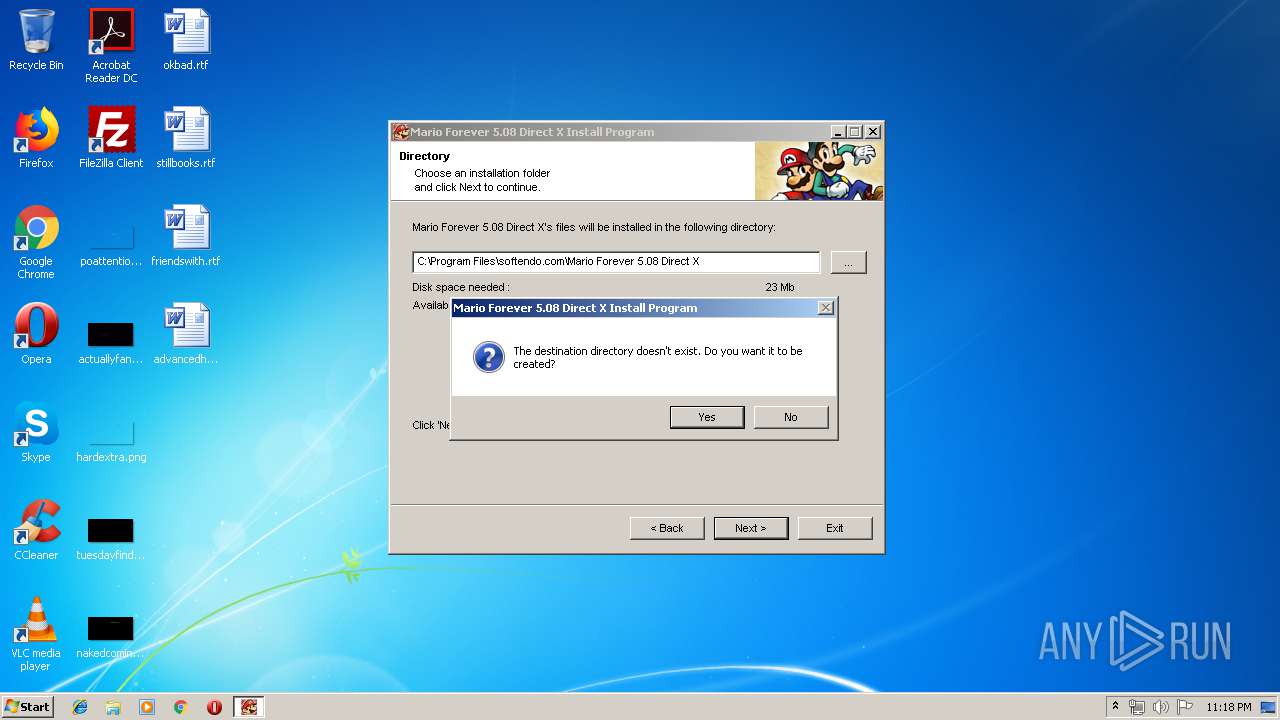Screen dimensions: 1280x720
Task: Click the "23 Mb" disk space value
Action: pos(780,287)
